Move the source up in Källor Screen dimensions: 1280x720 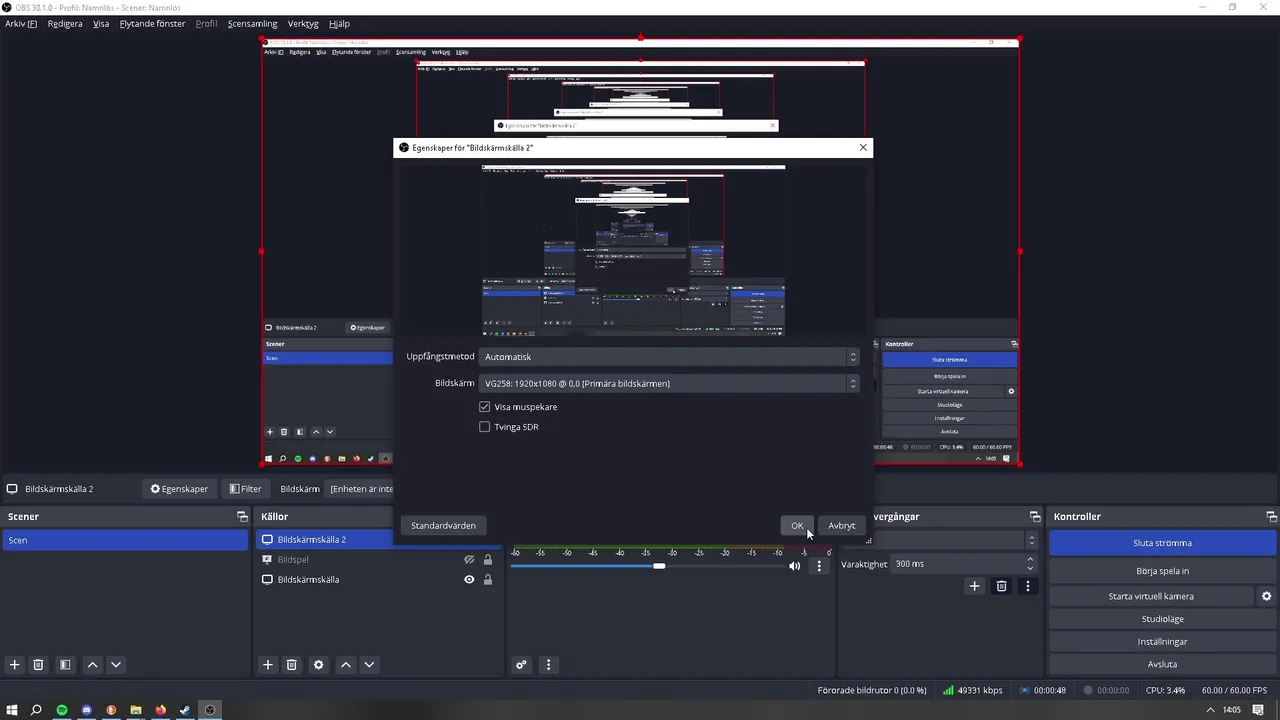pyautogui.click(x=345, y=665)
